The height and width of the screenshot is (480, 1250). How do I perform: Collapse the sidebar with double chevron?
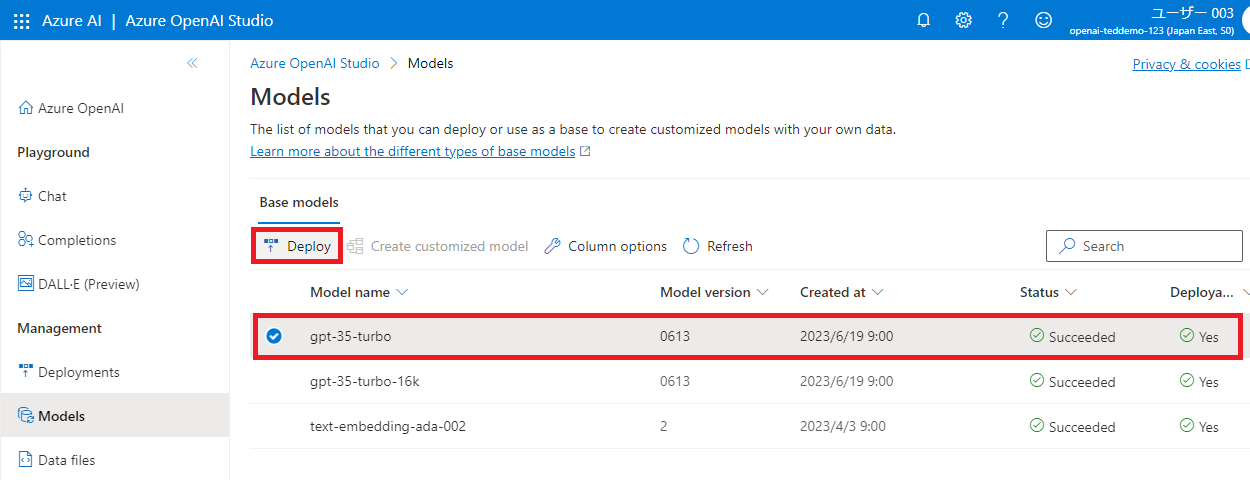pos(192,63)
